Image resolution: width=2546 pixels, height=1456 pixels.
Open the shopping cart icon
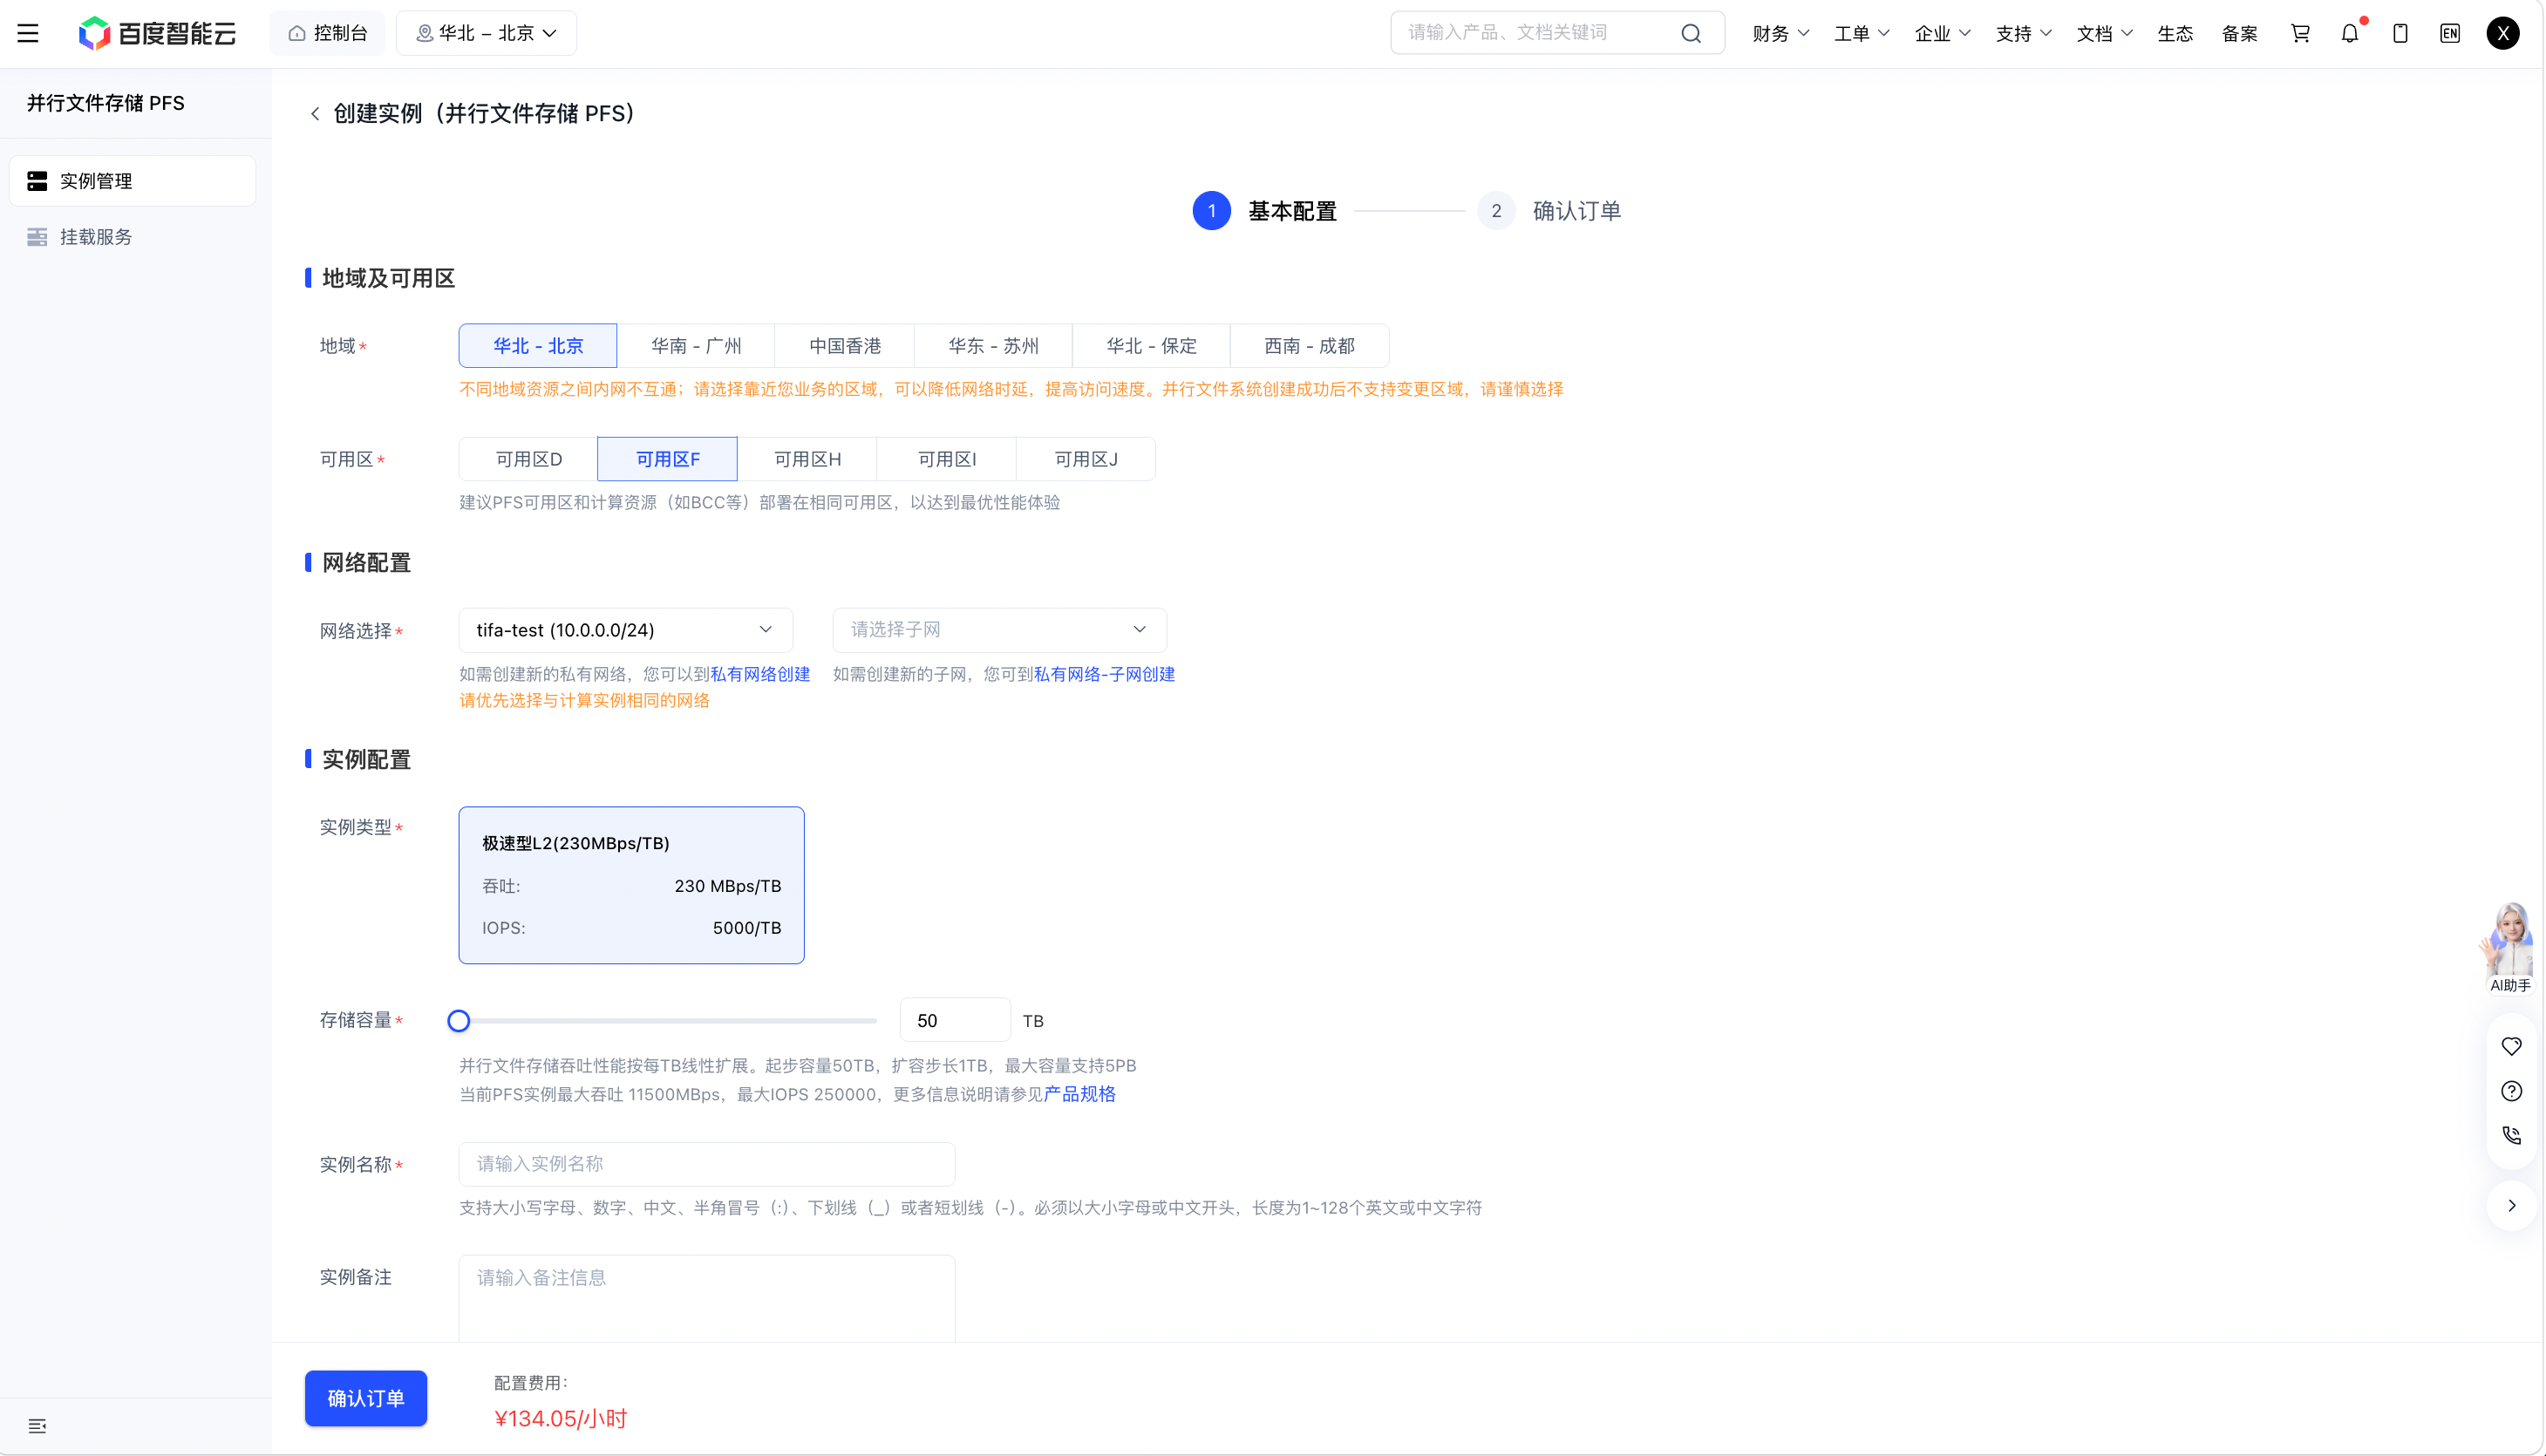pyautogui.click(x=2300, y=33)
